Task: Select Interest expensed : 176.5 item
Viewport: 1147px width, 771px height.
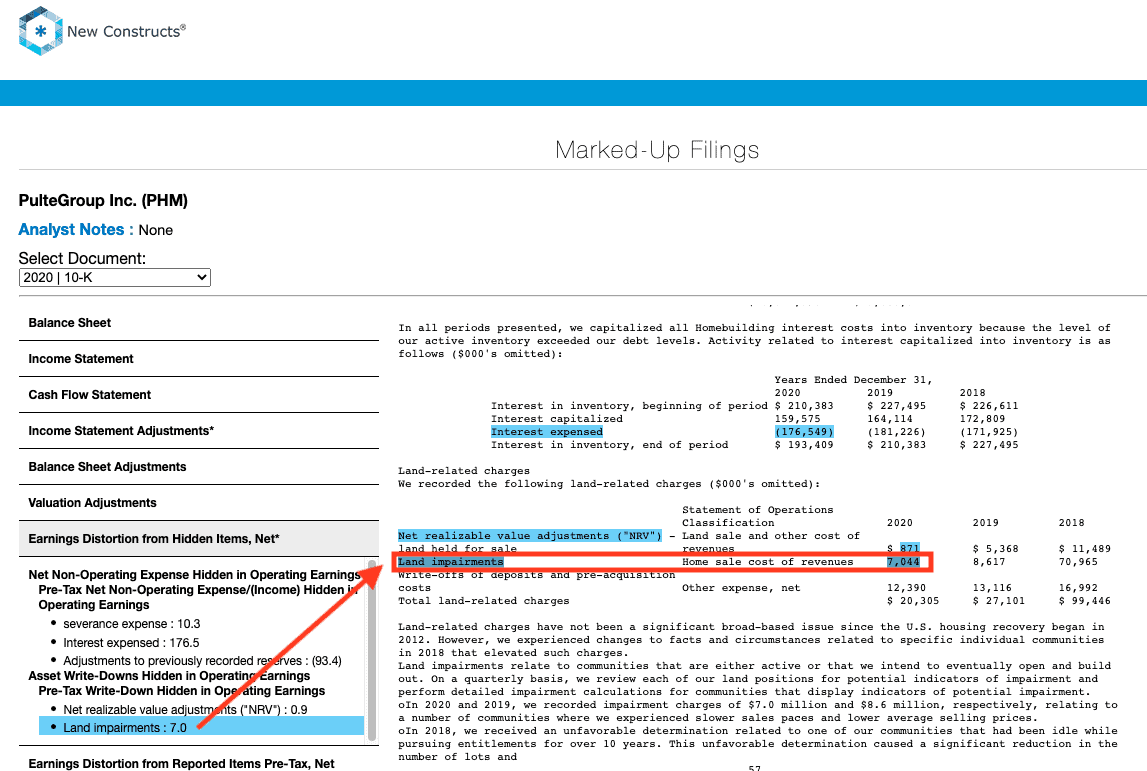Action: (131, 643)
